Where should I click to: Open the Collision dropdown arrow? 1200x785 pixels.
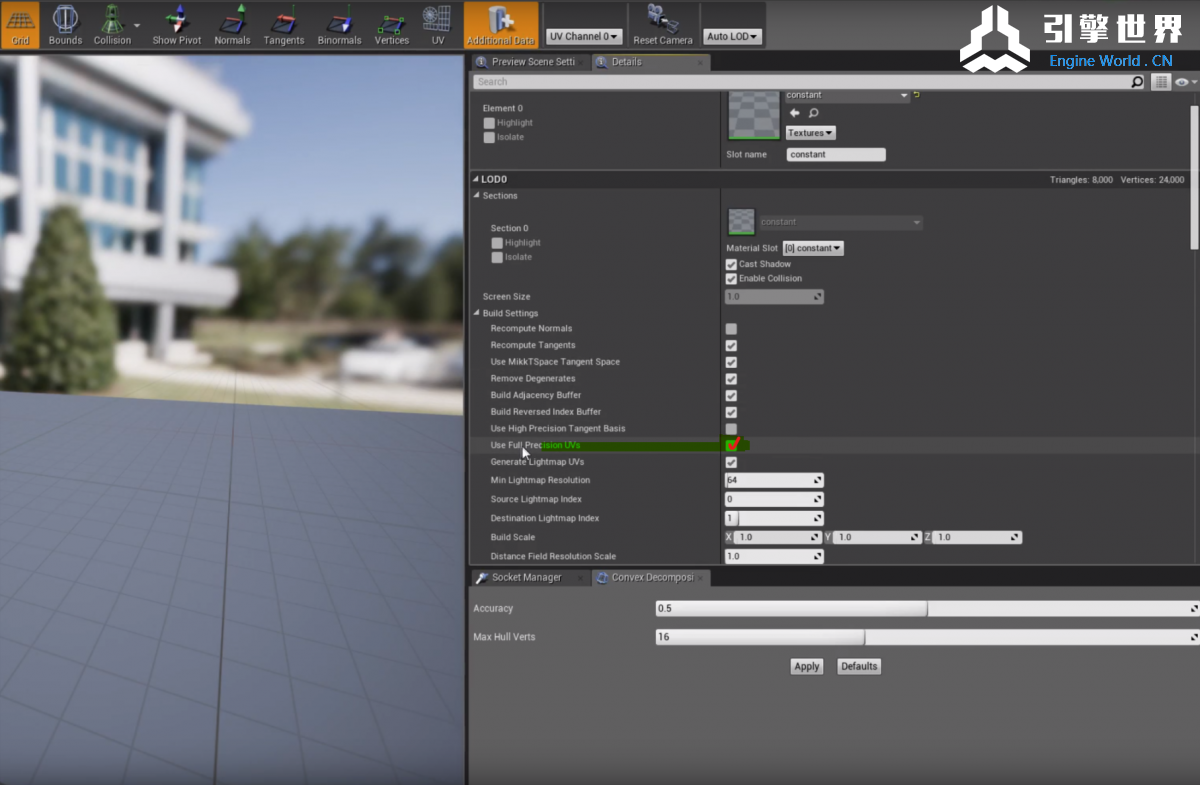[x=137, y=26]
